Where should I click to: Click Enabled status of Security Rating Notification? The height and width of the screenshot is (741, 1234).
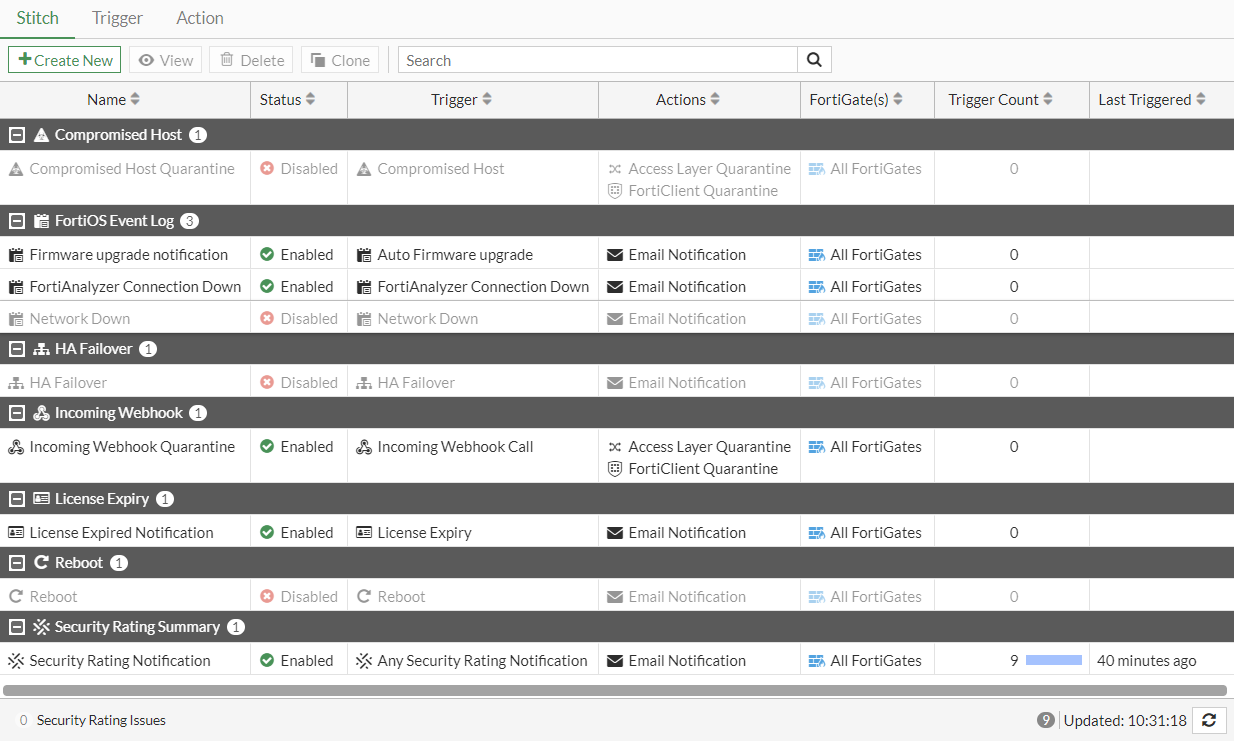coord(296,661)
